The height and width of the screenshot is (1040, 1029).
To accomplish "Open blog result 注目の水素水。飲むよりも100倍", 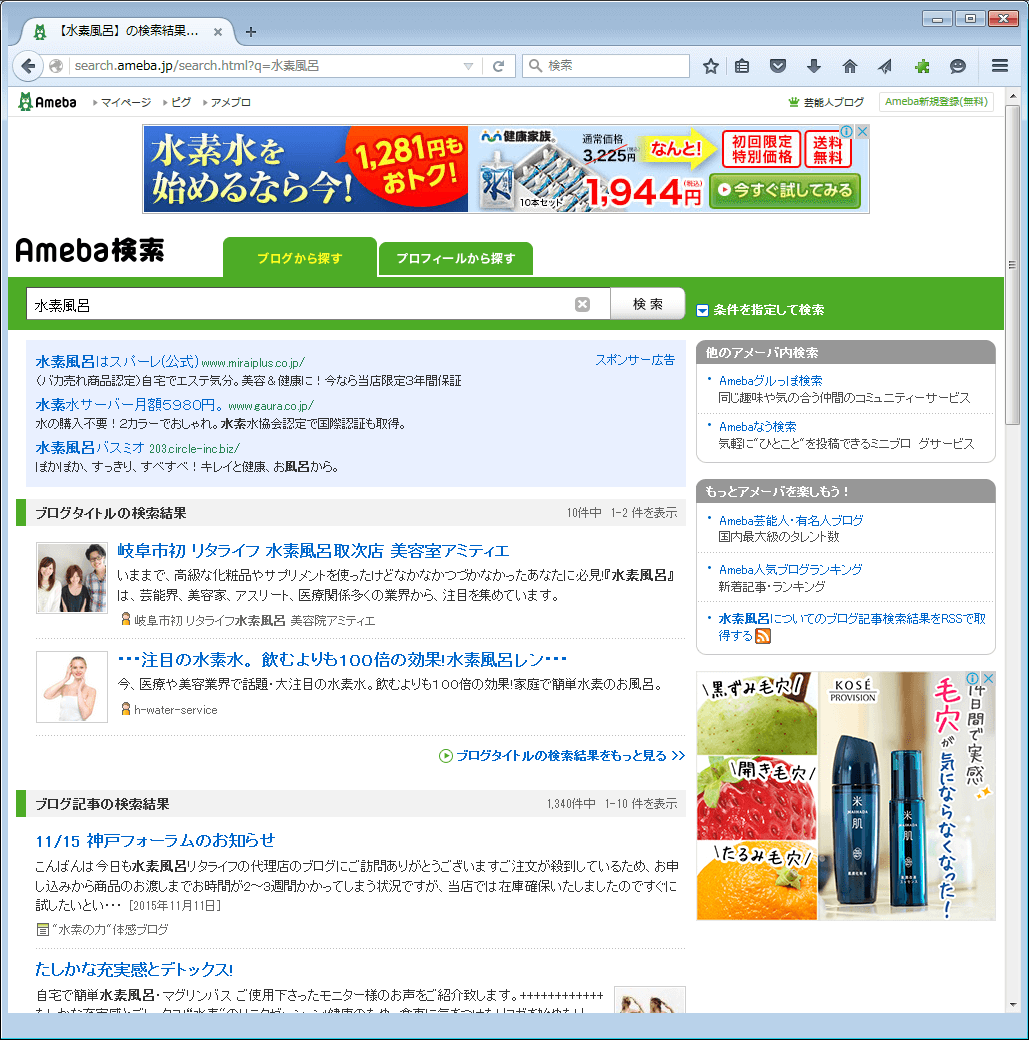I will point(342,659).
